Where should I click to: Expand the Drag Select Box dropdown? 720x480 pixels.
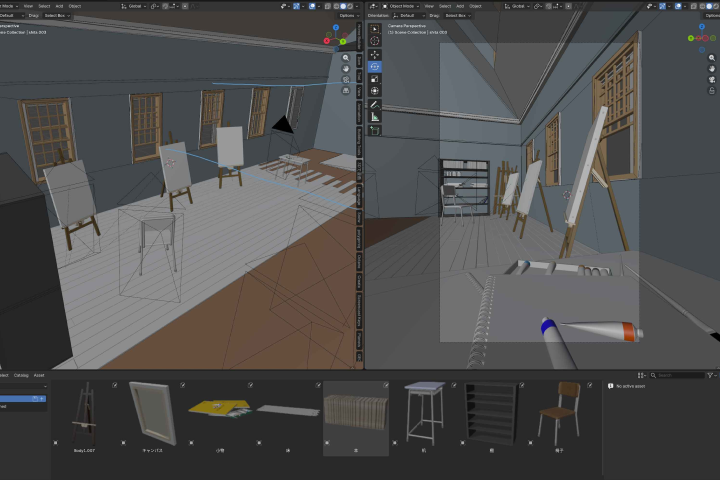tap(458, 16)
